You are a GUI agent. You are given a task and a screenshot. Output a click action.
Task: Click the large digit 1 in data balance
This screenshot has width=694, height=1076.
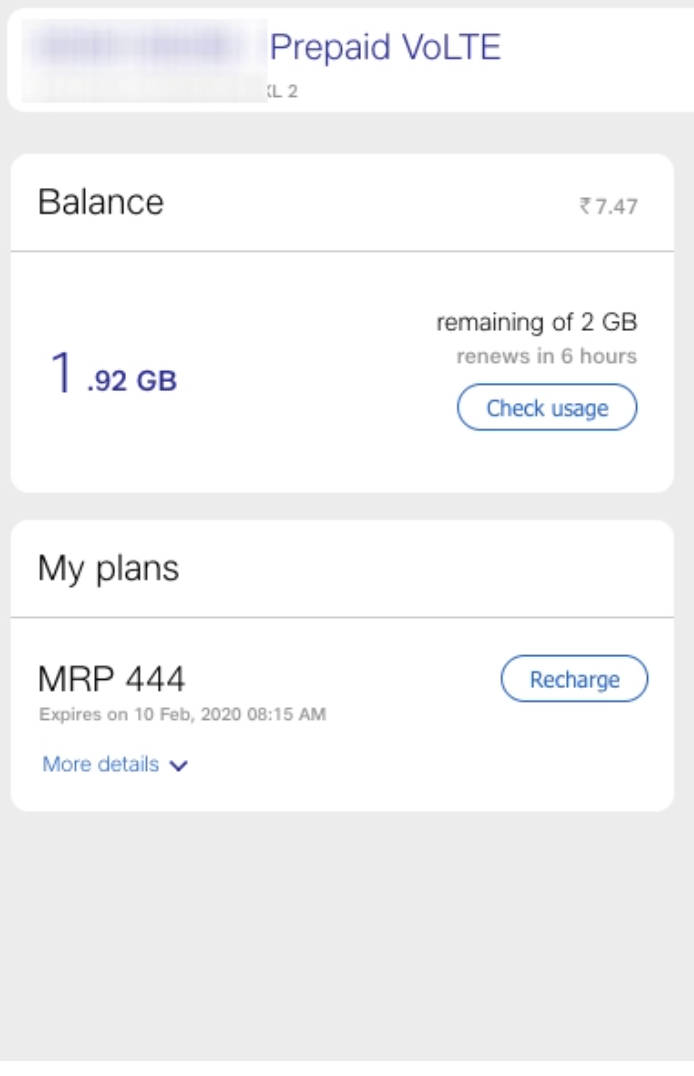(x=61, y=374)
